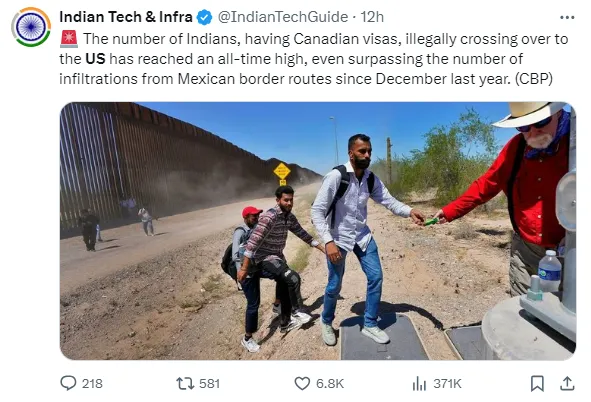Click the 218 replies count

pyautogui.click(x=92, y=384)
